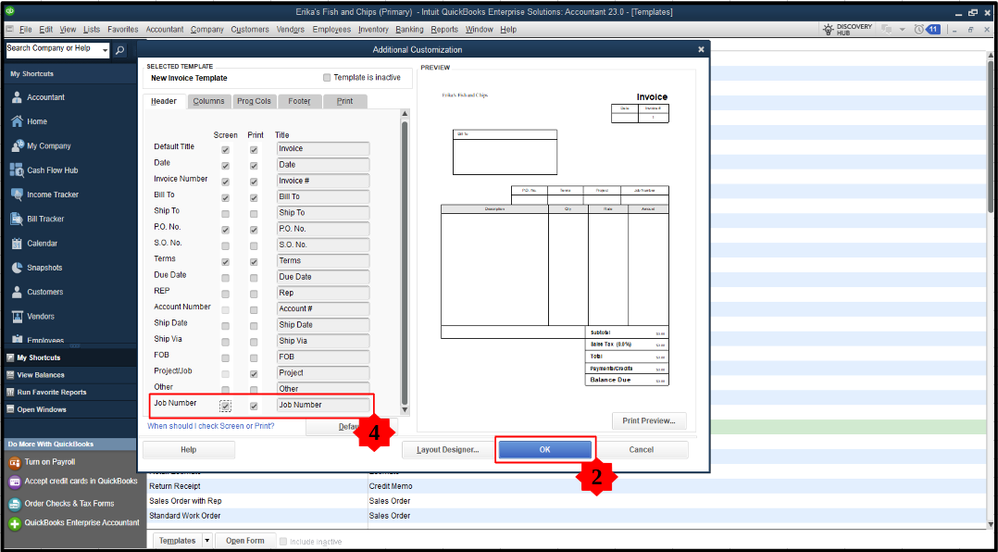The height and width of the screenshot is (552, 998).
Task: Toggle the Template is inactive checkbox
Action: [327, 78]
